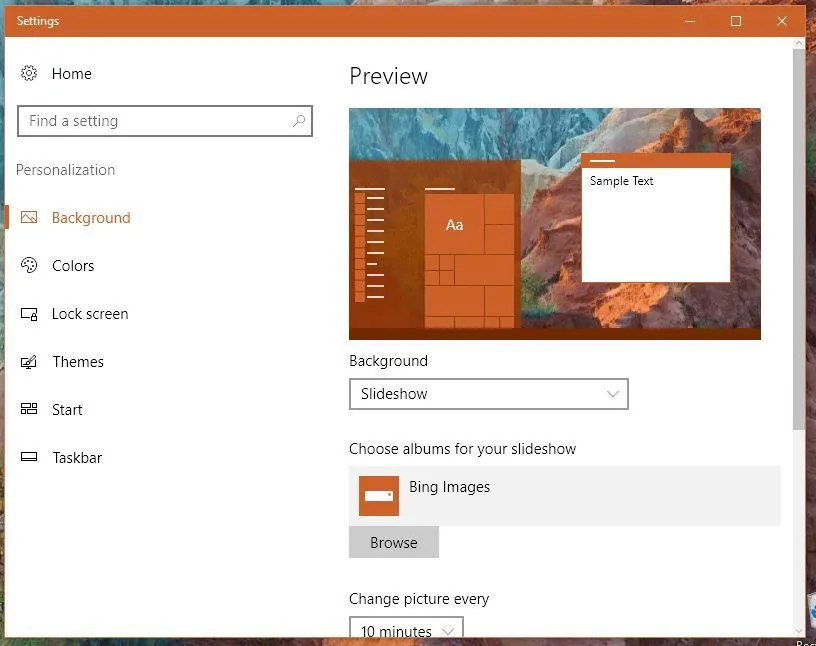Viewport: 816px width, 646px height.
Task: Click the search magnifier icon
Action: coord(299,121)
